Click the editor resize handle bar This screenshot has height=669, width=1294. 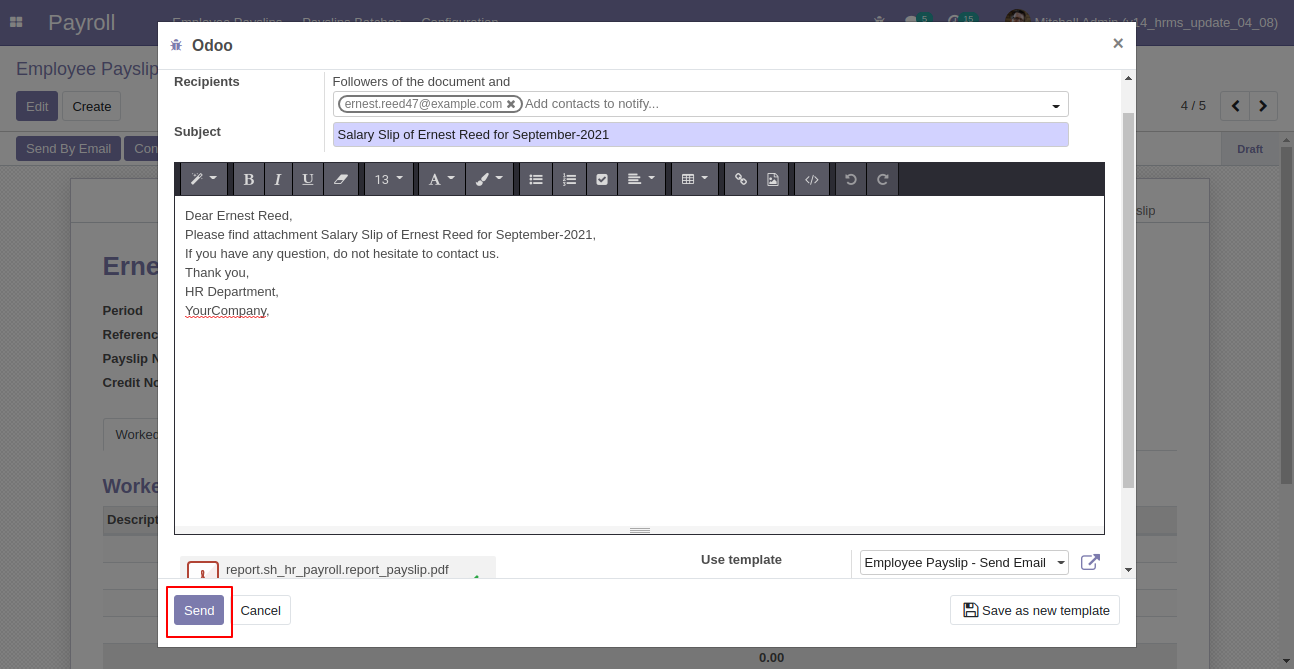(640, 530)
